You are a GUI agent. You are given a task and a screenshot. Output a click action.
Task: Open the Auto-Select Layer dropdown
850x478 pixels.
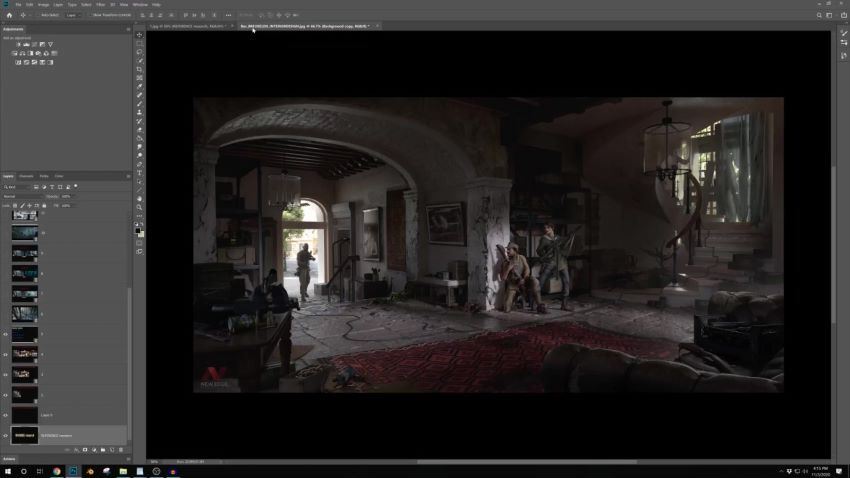[x=72, y=15]
